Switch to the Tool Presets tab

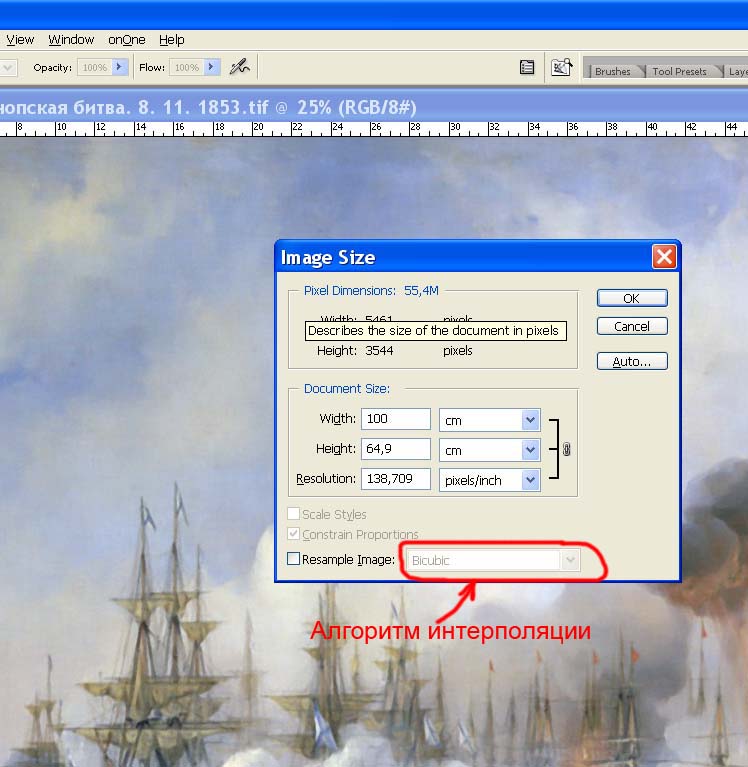(x=679, y=71)
